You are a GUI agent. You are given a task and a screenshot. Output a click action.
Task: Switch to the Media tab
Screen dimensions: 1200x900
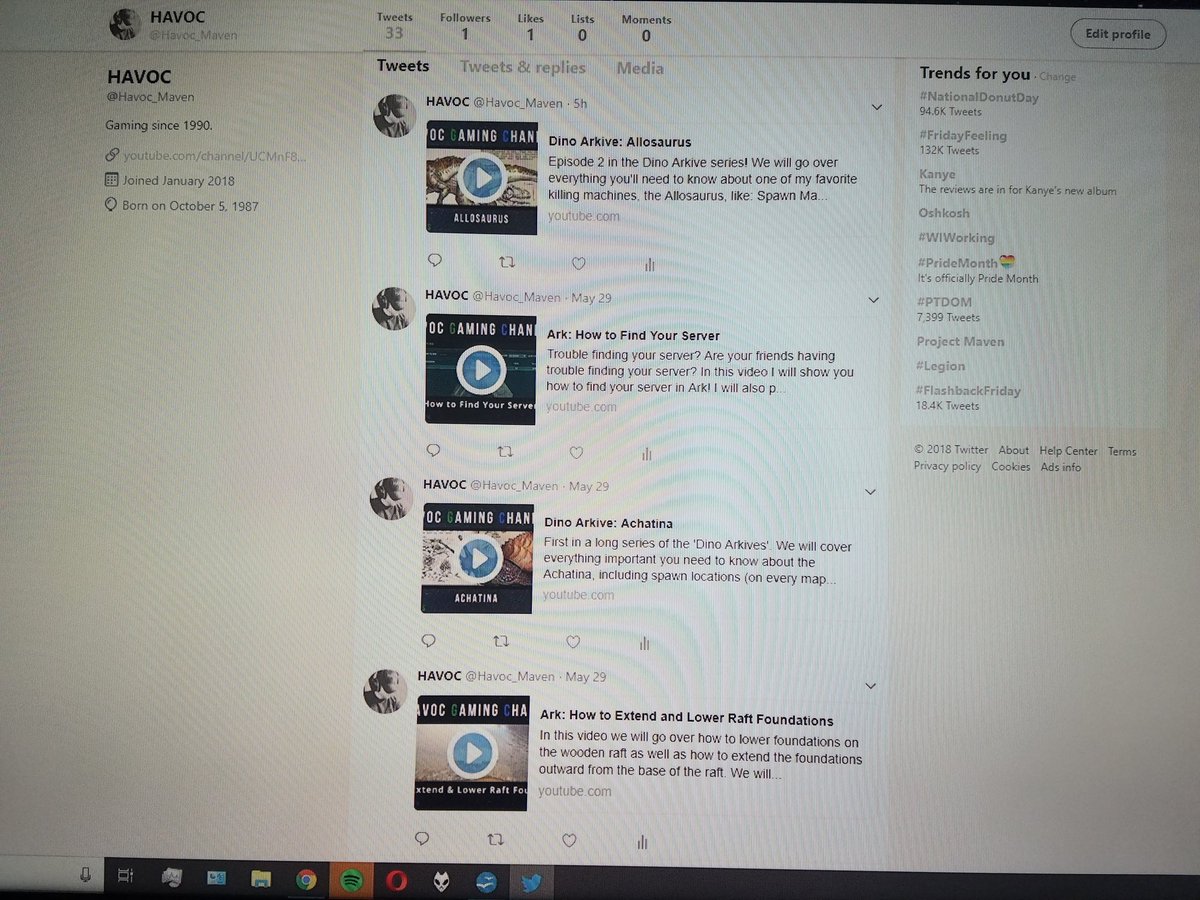[640, 68]
